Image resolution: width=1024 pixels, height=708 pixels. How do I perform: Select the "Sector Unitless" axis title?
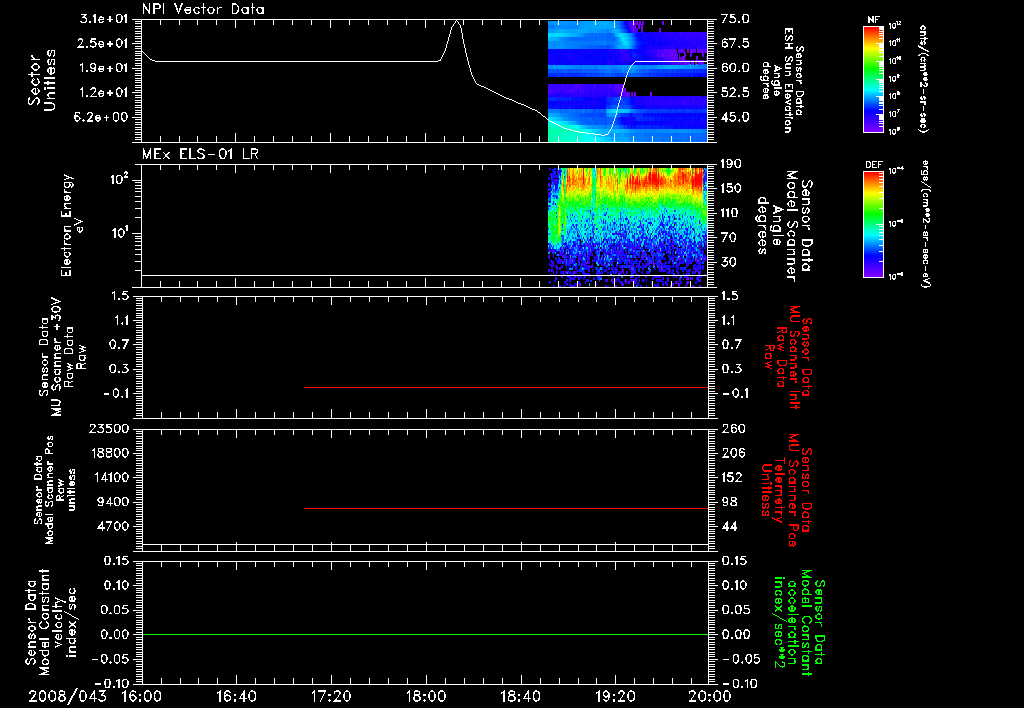click(x=42, y=80)
